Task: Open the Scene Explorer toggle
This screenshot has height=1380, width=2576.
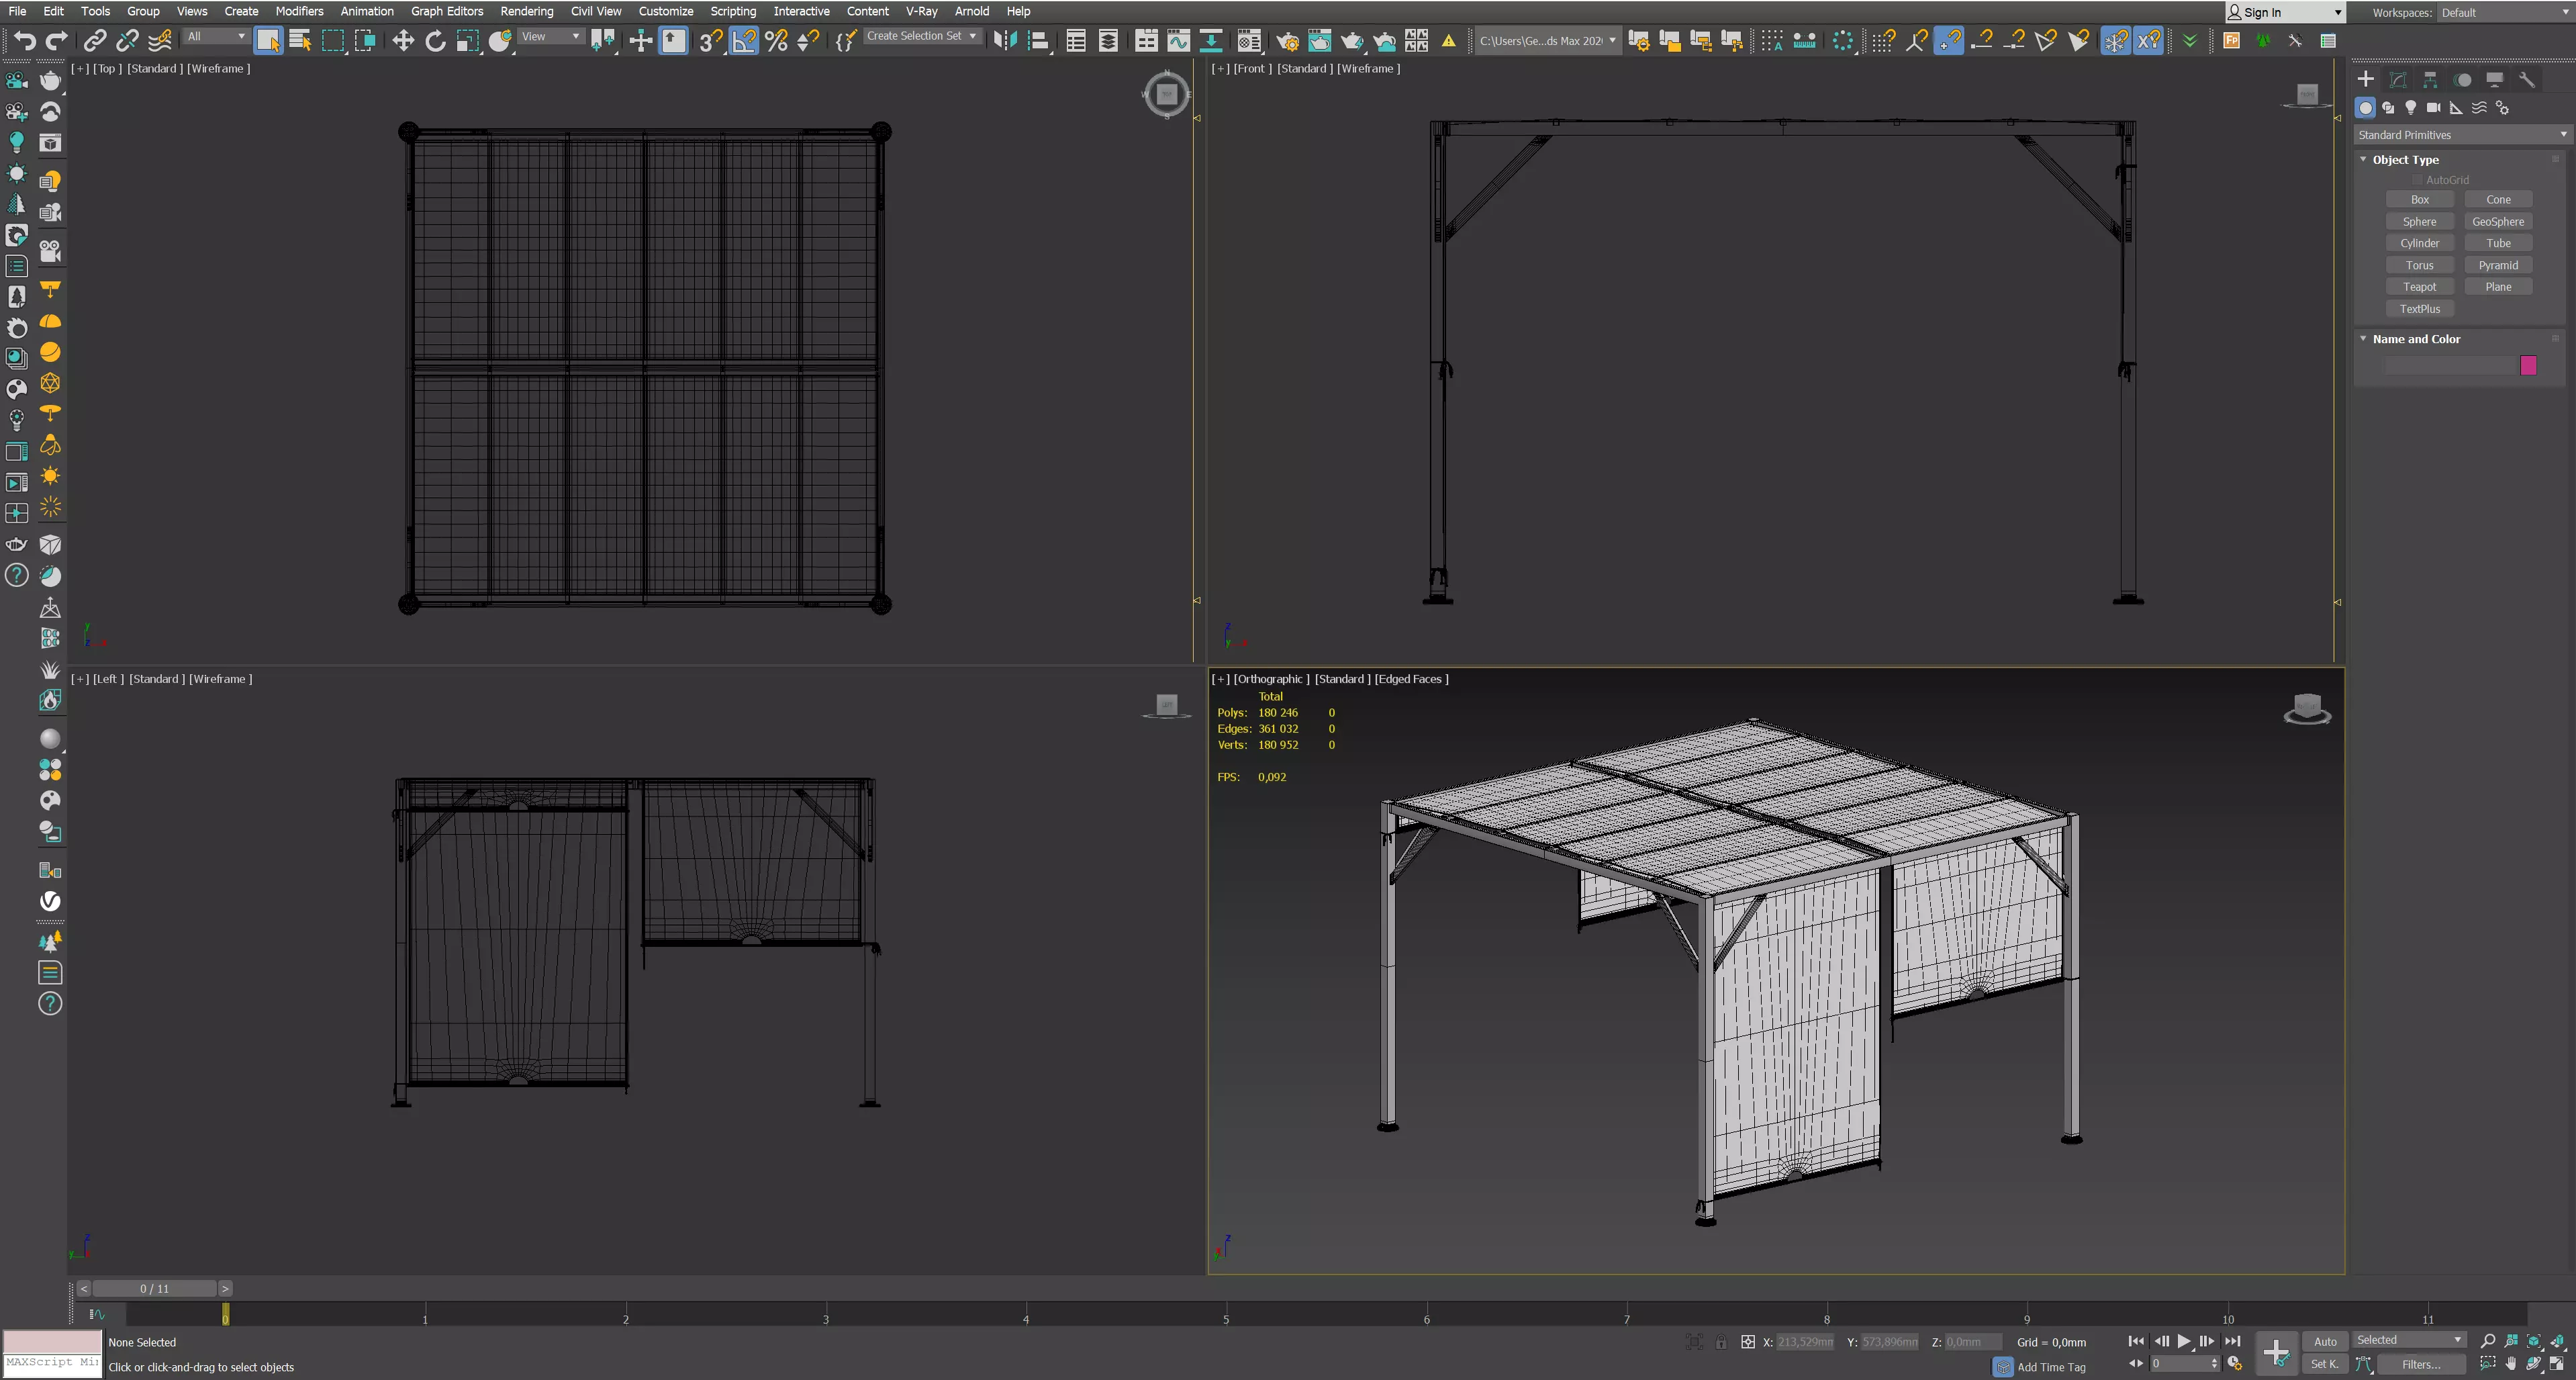Action: tap(1076, 40)
